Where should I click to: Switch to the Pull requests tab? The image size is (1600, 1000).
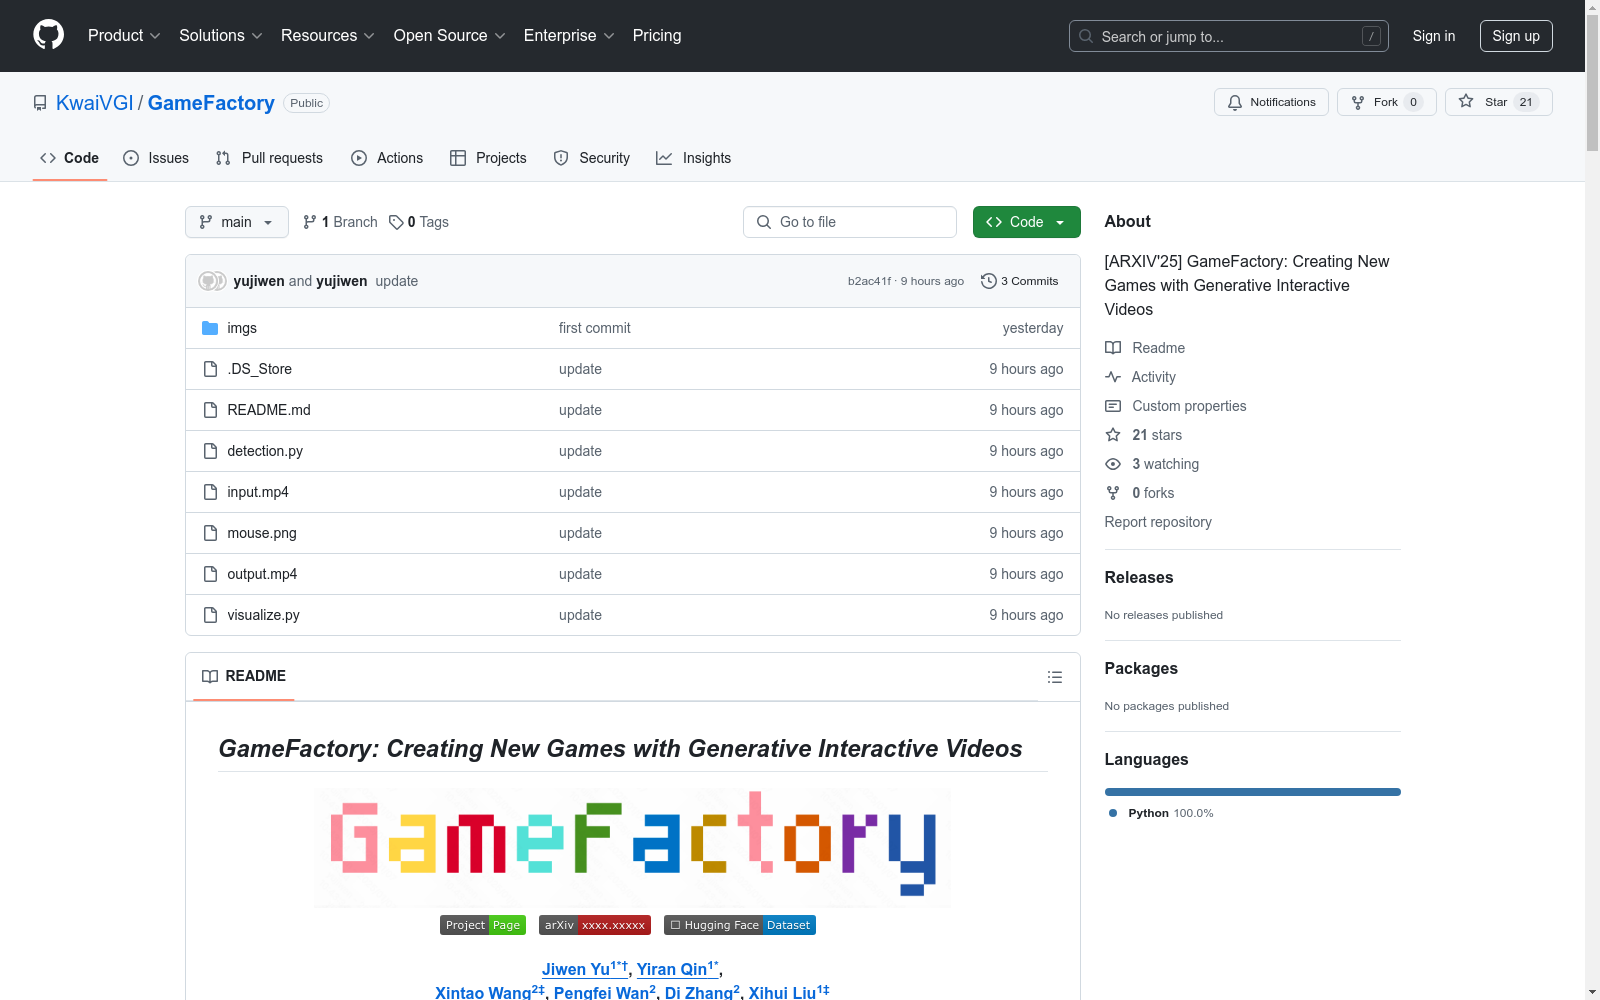click(269, 158)
